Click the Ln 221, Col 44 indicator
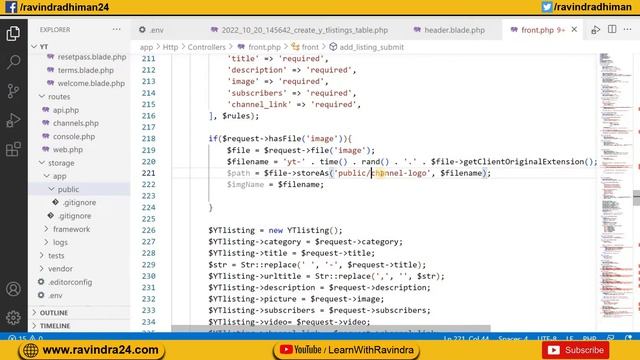The height and width of the screenshot is (360, 640). [466, 338]
